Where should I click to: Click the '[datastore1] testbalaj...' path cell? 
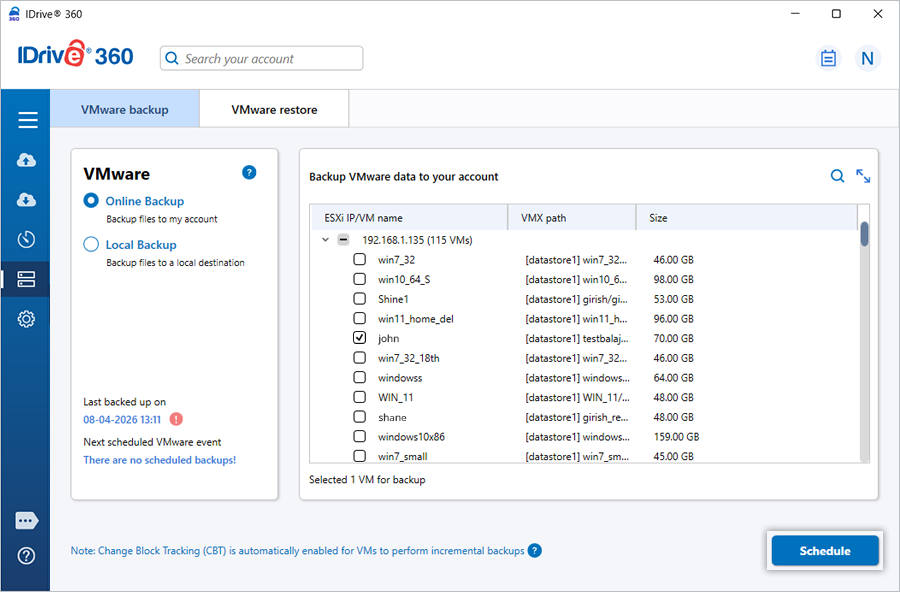pos(577,339)
